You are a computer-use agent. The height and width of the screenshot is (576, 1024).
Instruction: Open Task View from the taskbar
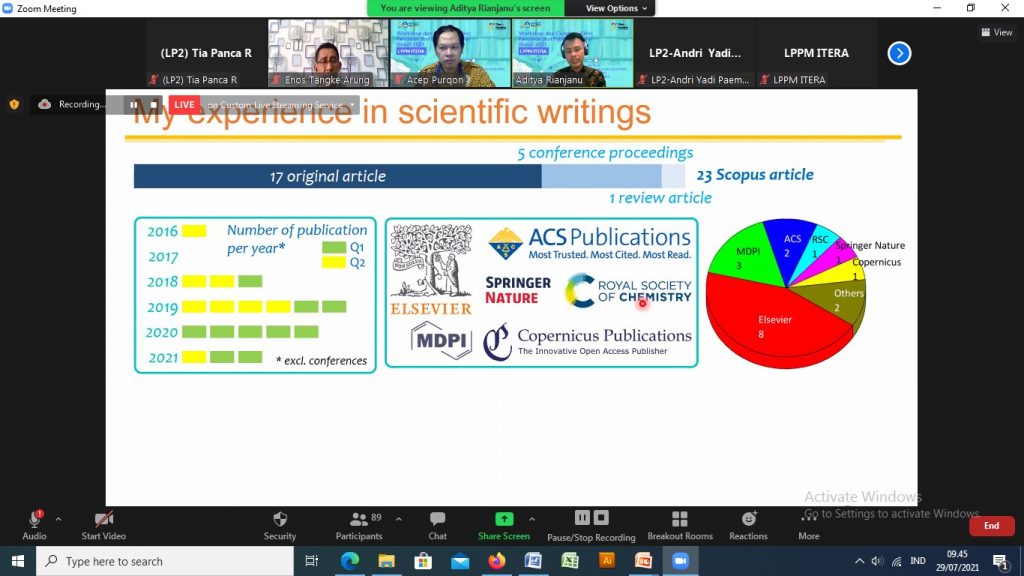click(312, 561)
